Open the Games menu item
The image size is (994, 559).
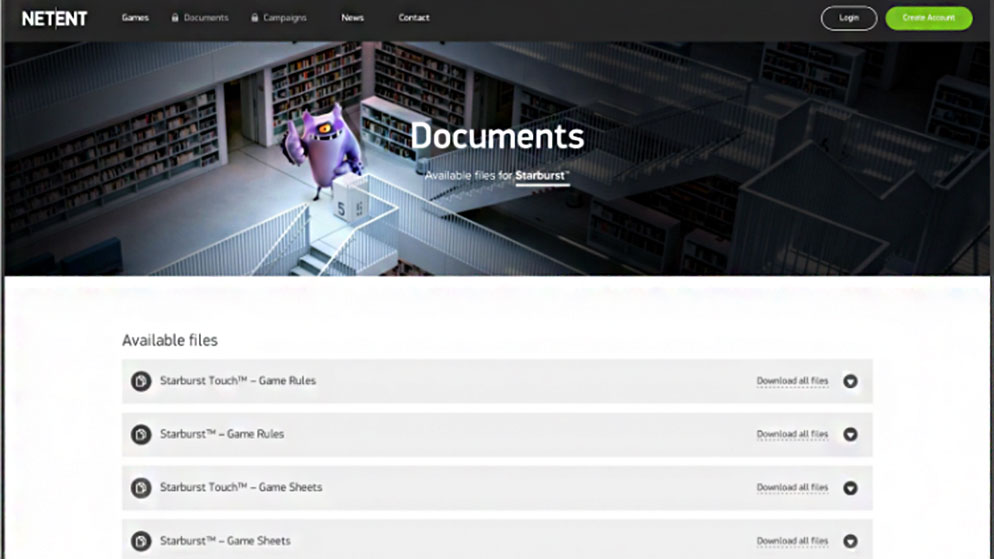tap(135, 18)
